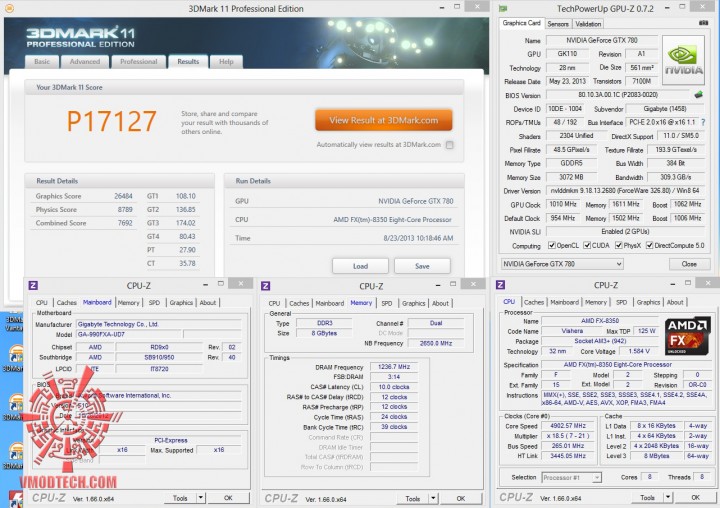Click the Graphics Score value 26484
Viewport: 720px width, 508px height.
coord(124,196)
